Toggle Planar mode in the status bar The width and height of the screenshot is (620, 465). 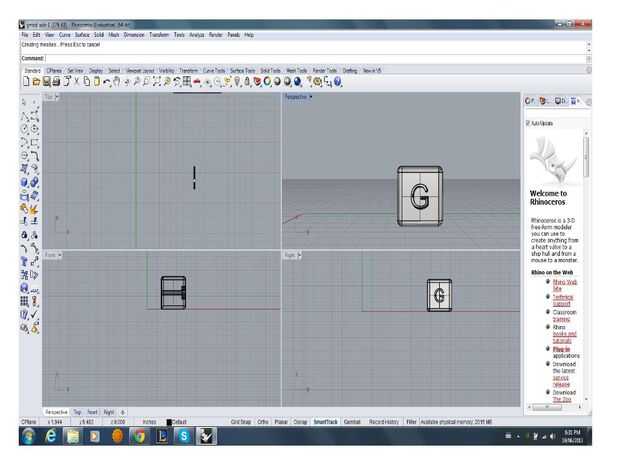click(281, 422)
